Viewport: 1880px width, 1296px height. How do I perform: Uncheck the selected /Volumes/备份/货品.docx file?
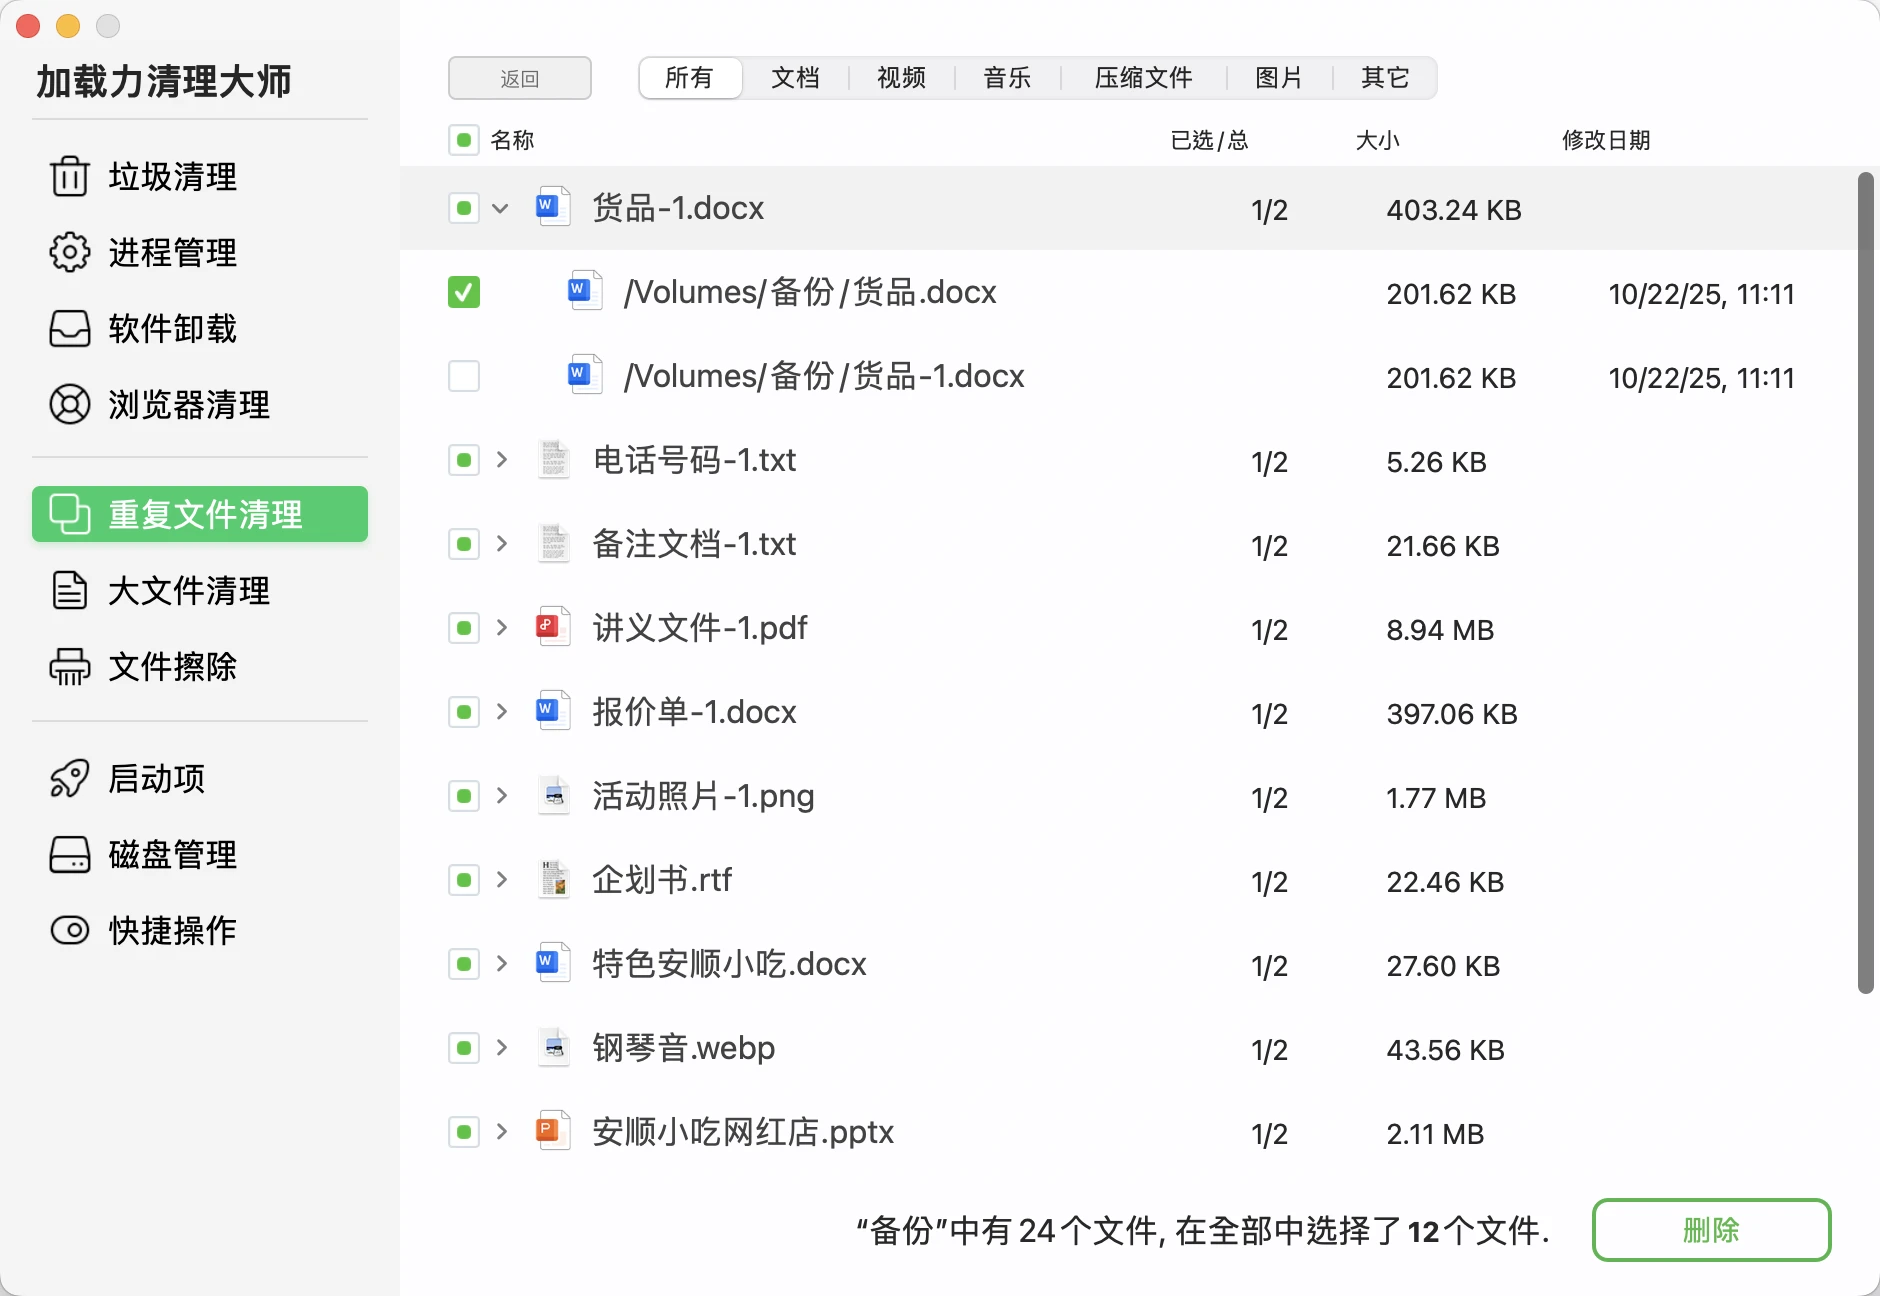(463, 292)
